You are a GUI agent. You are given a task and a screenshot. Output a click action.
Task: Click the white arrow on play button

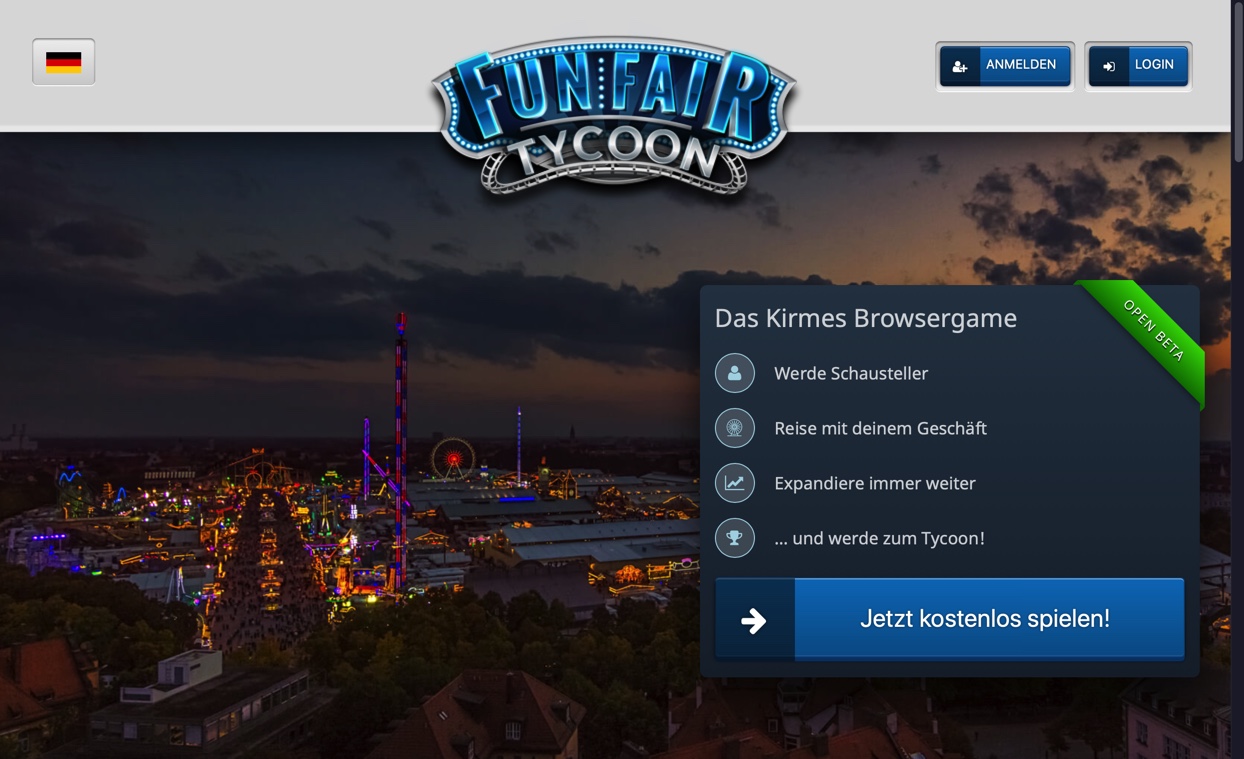pyautogui.click(x=754, y=621)
